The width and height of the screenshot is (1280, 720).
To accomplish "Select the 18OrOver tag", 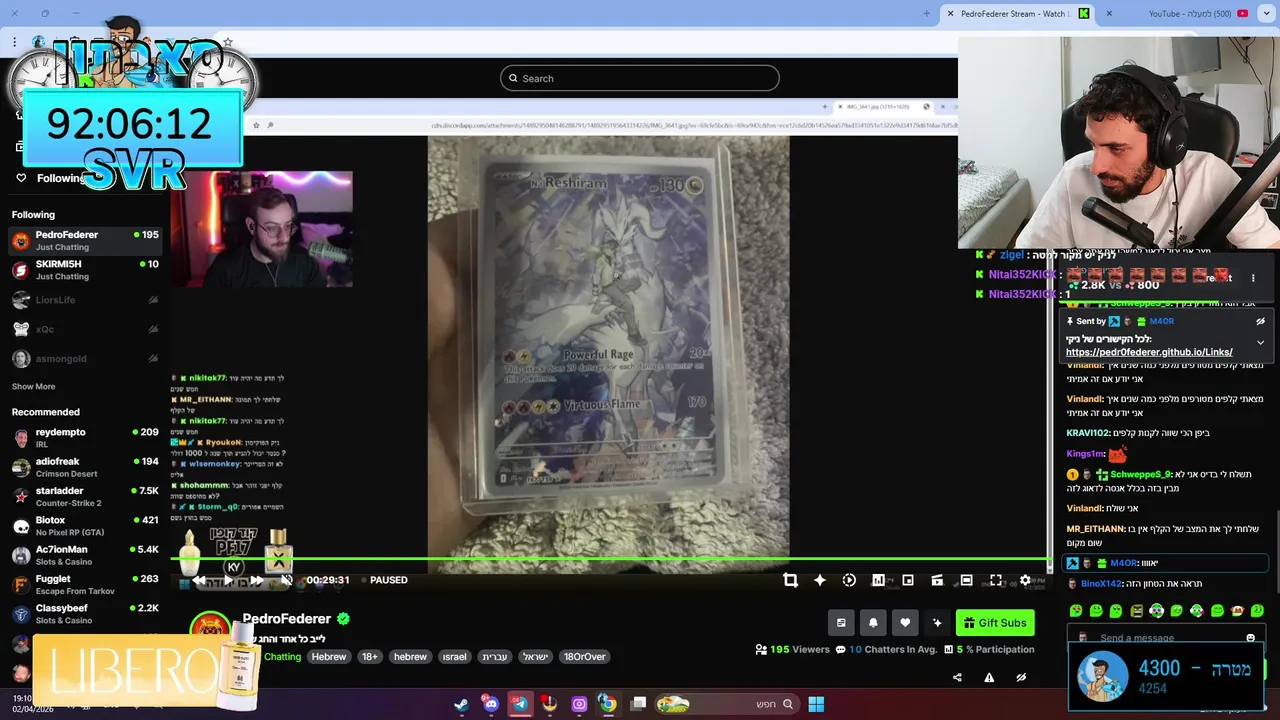I will (585, 657).
